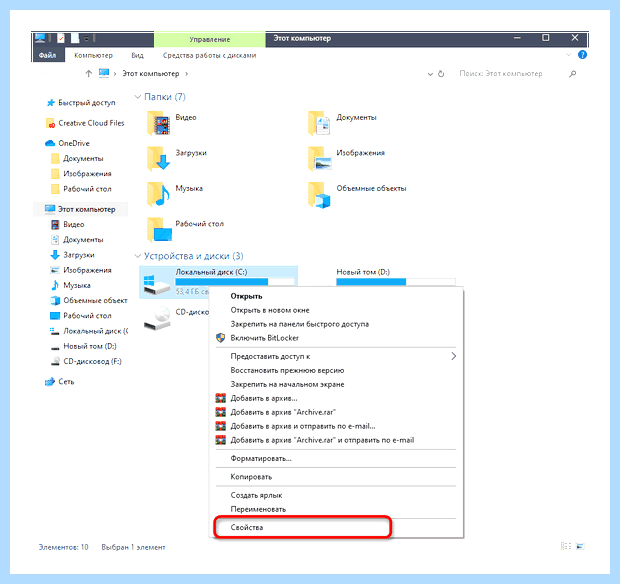Choose Свойства in context menu

coord(336,527)
